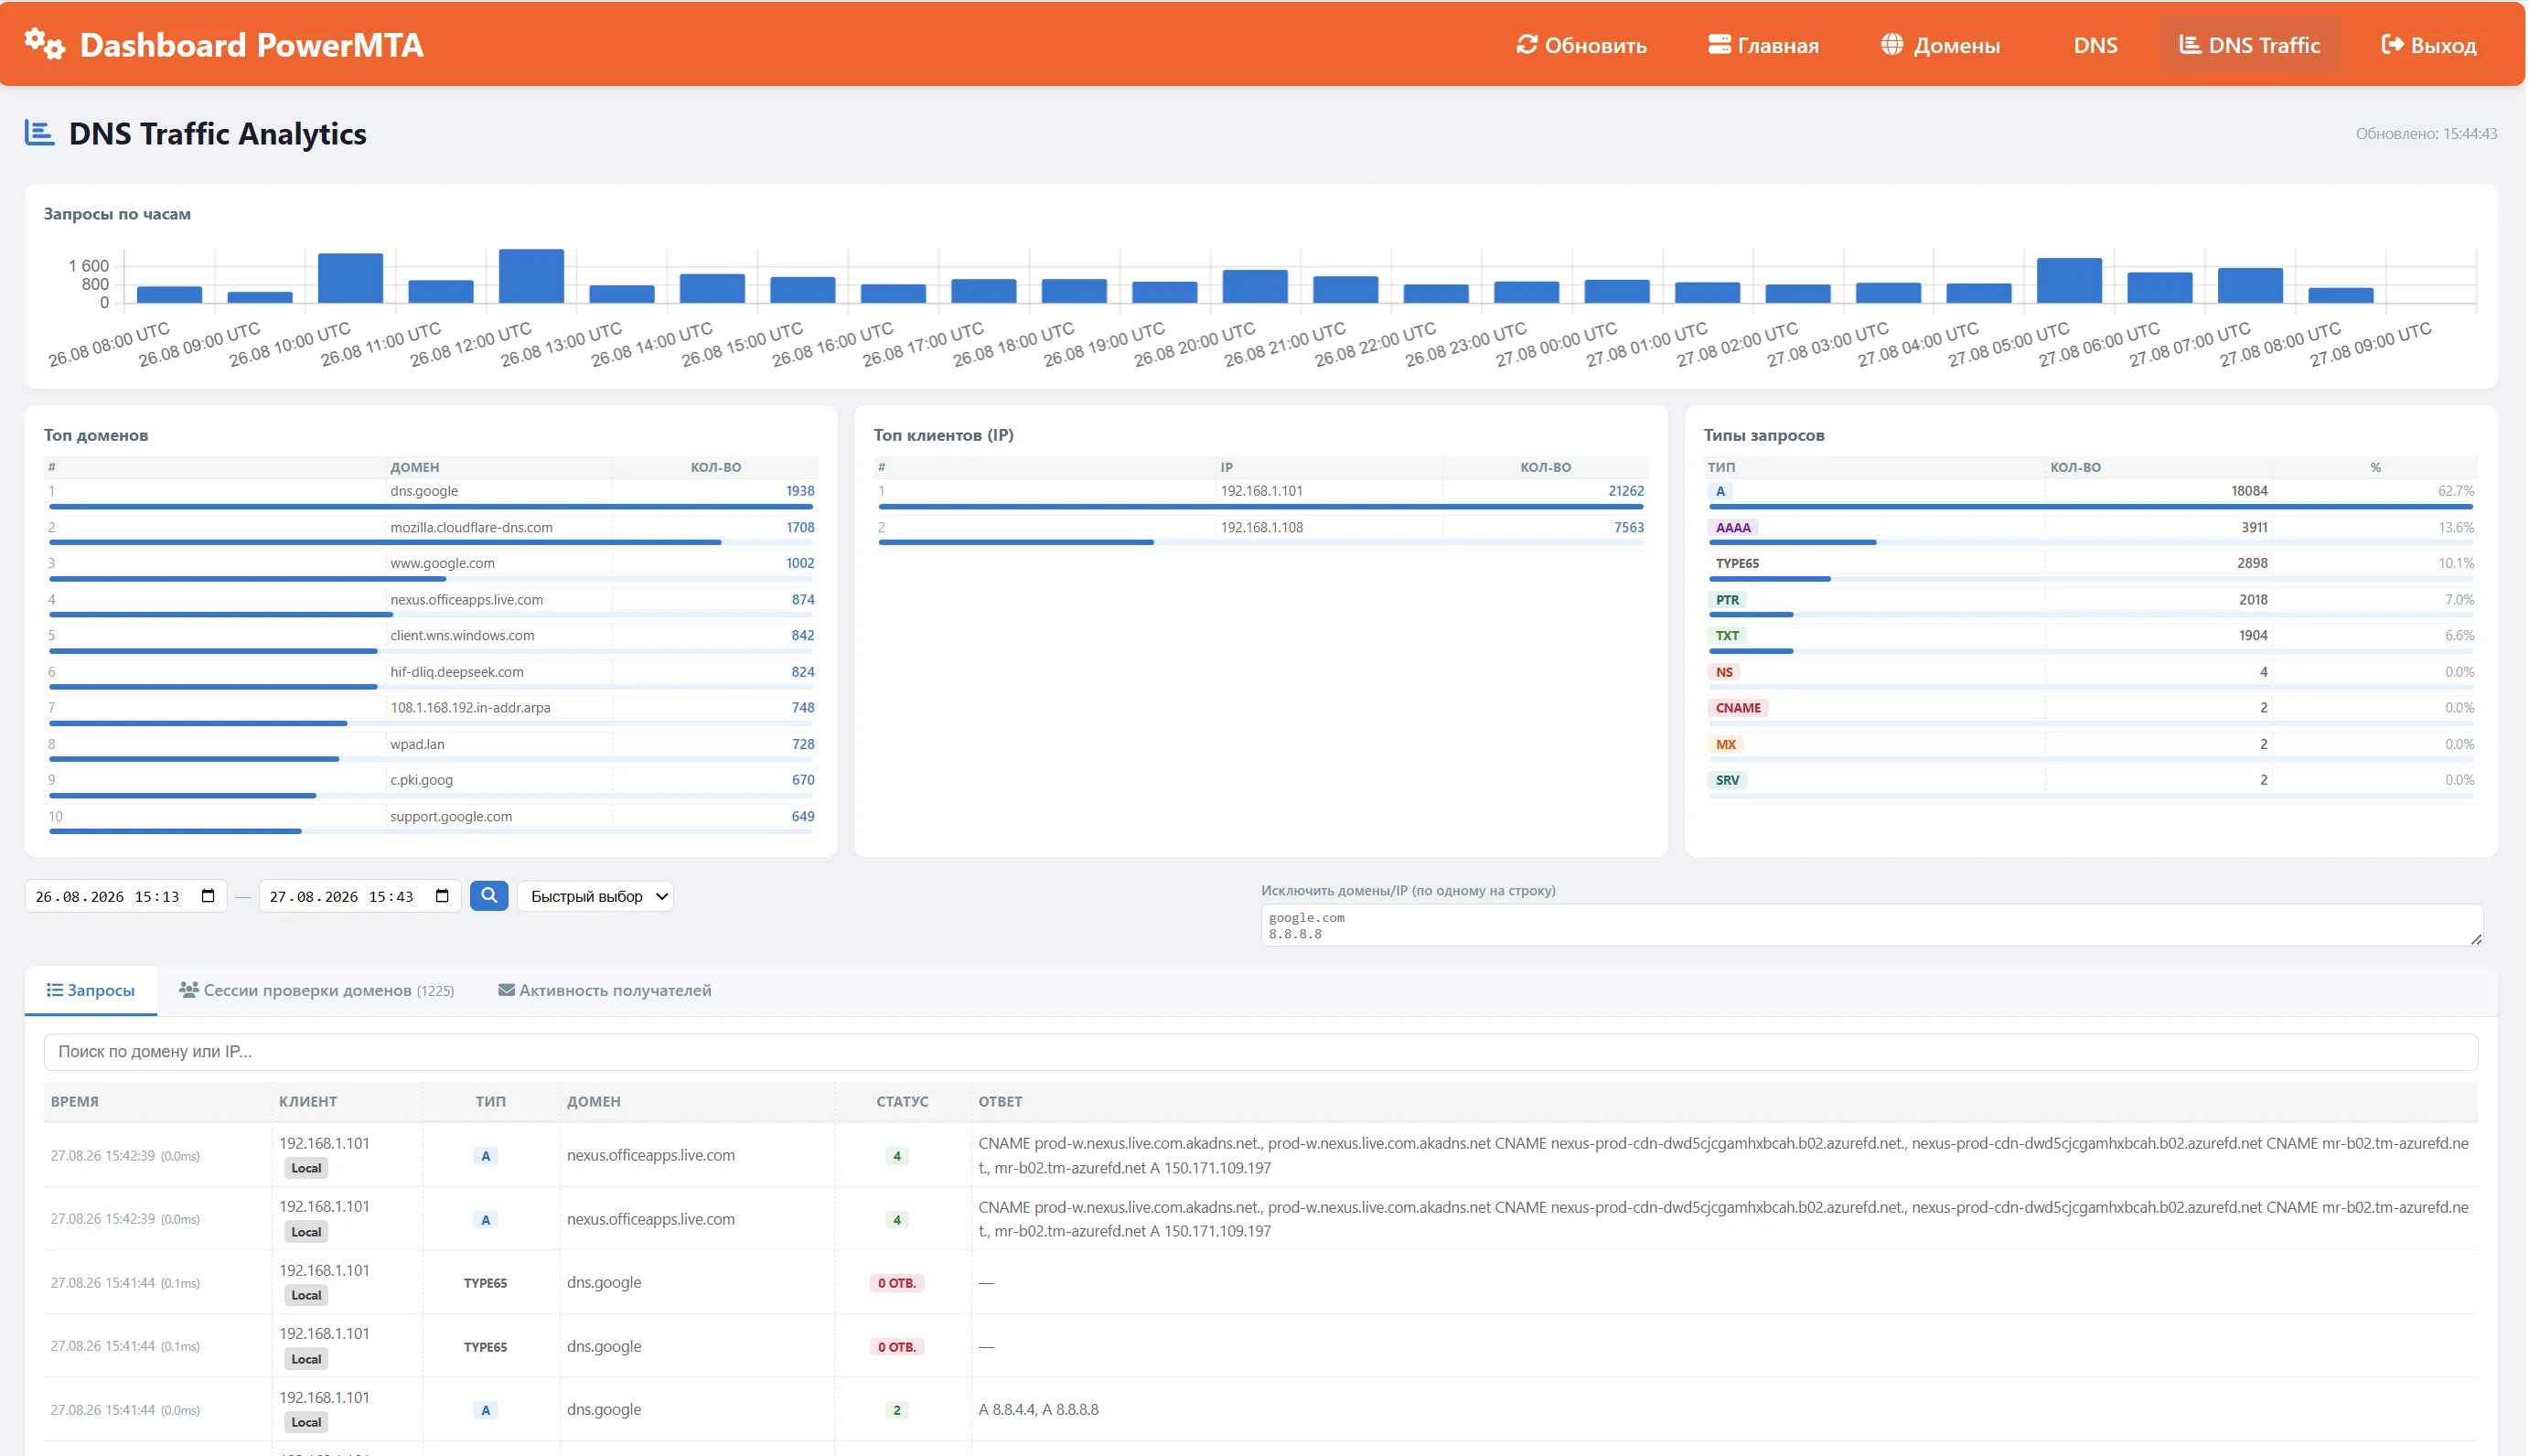Click the СТАТУС column header
This screenshot has width=2529, height=1456.
[901, 1101]
